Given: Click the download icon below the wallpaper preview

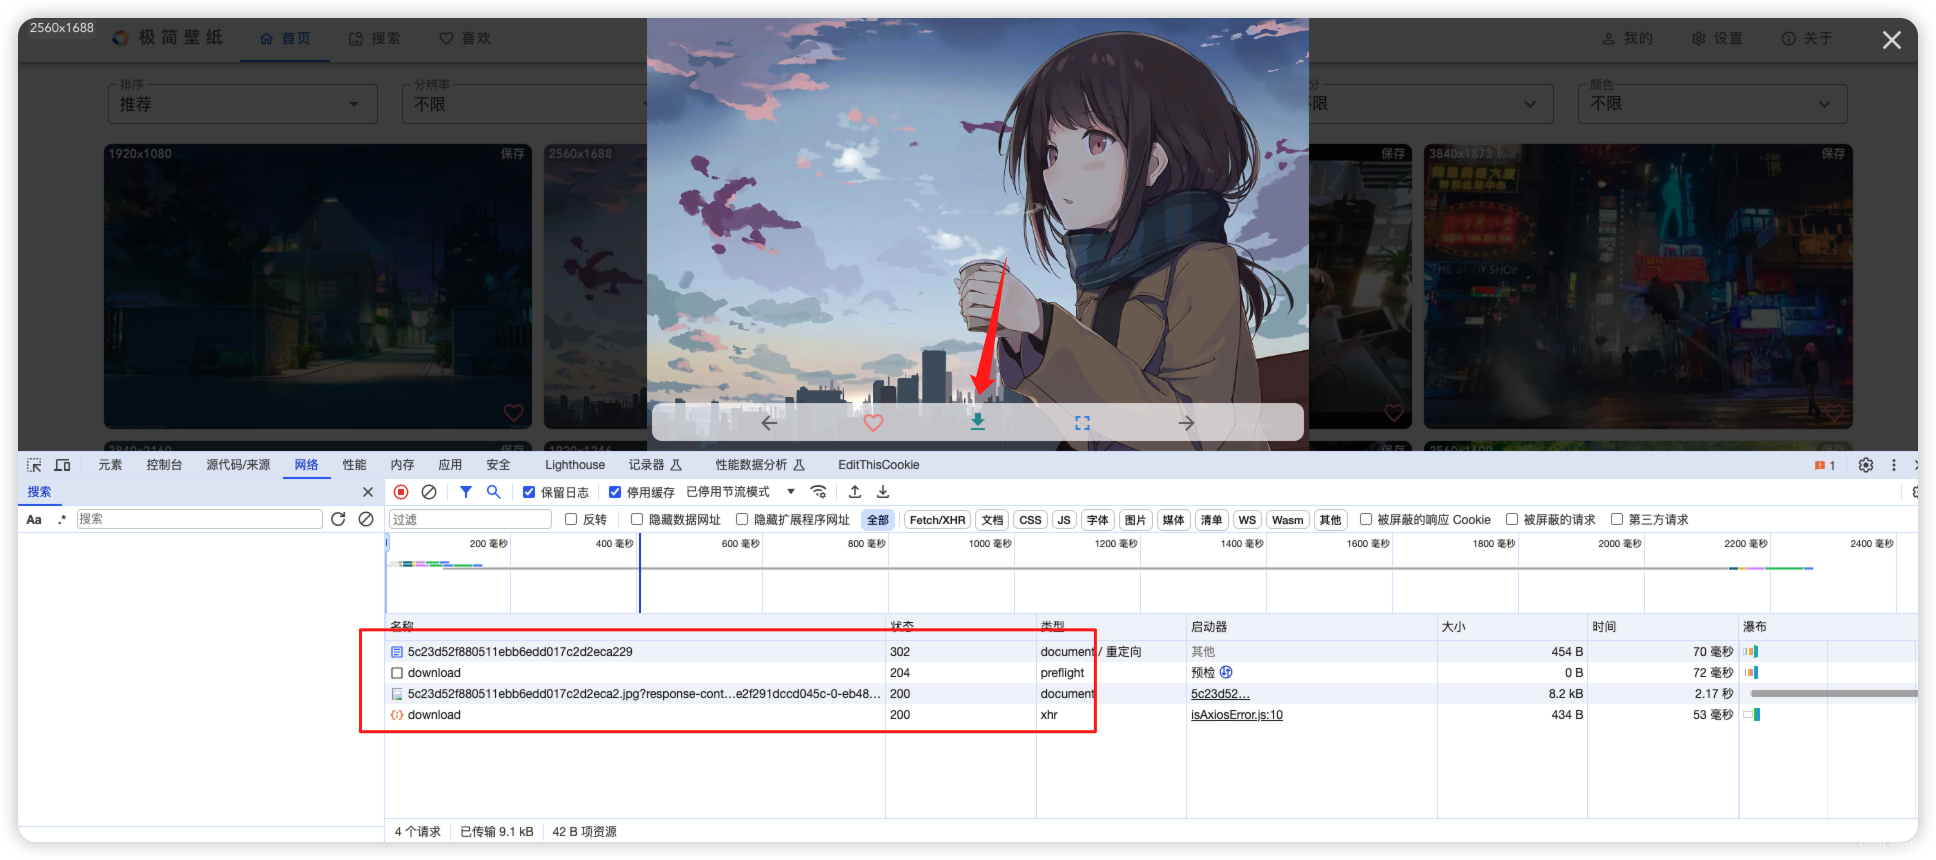Looking at the screenshot, I should pyautogui.click(x=978, y=422).
